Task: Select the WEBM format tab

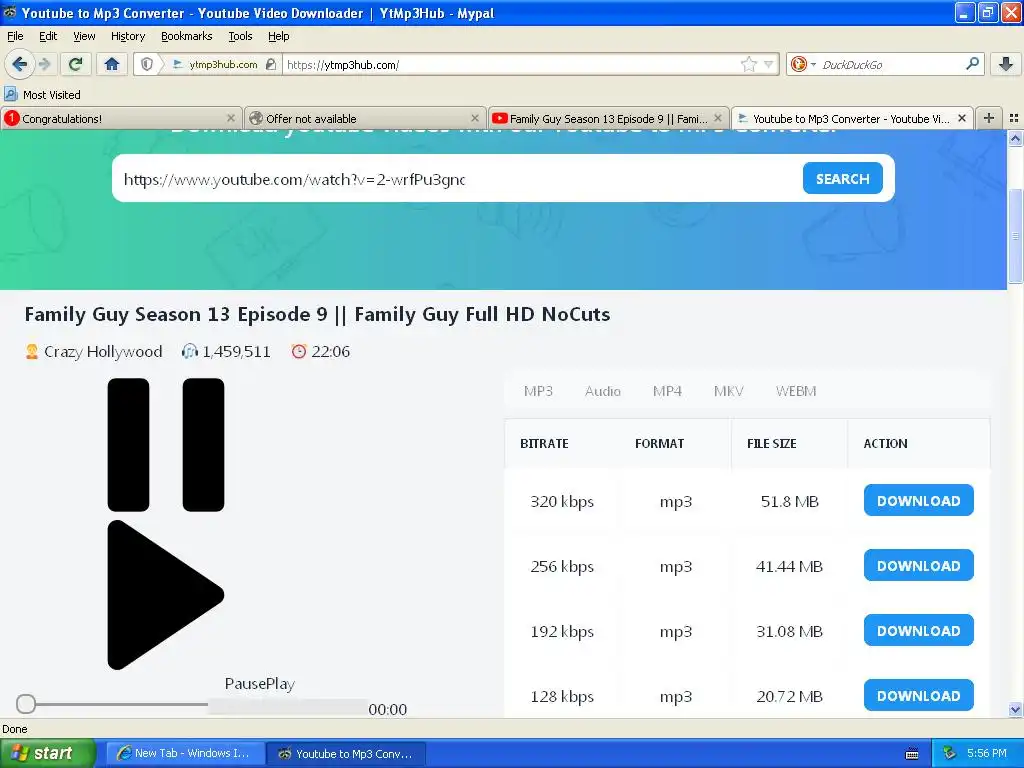Action: tap(795, 391)
